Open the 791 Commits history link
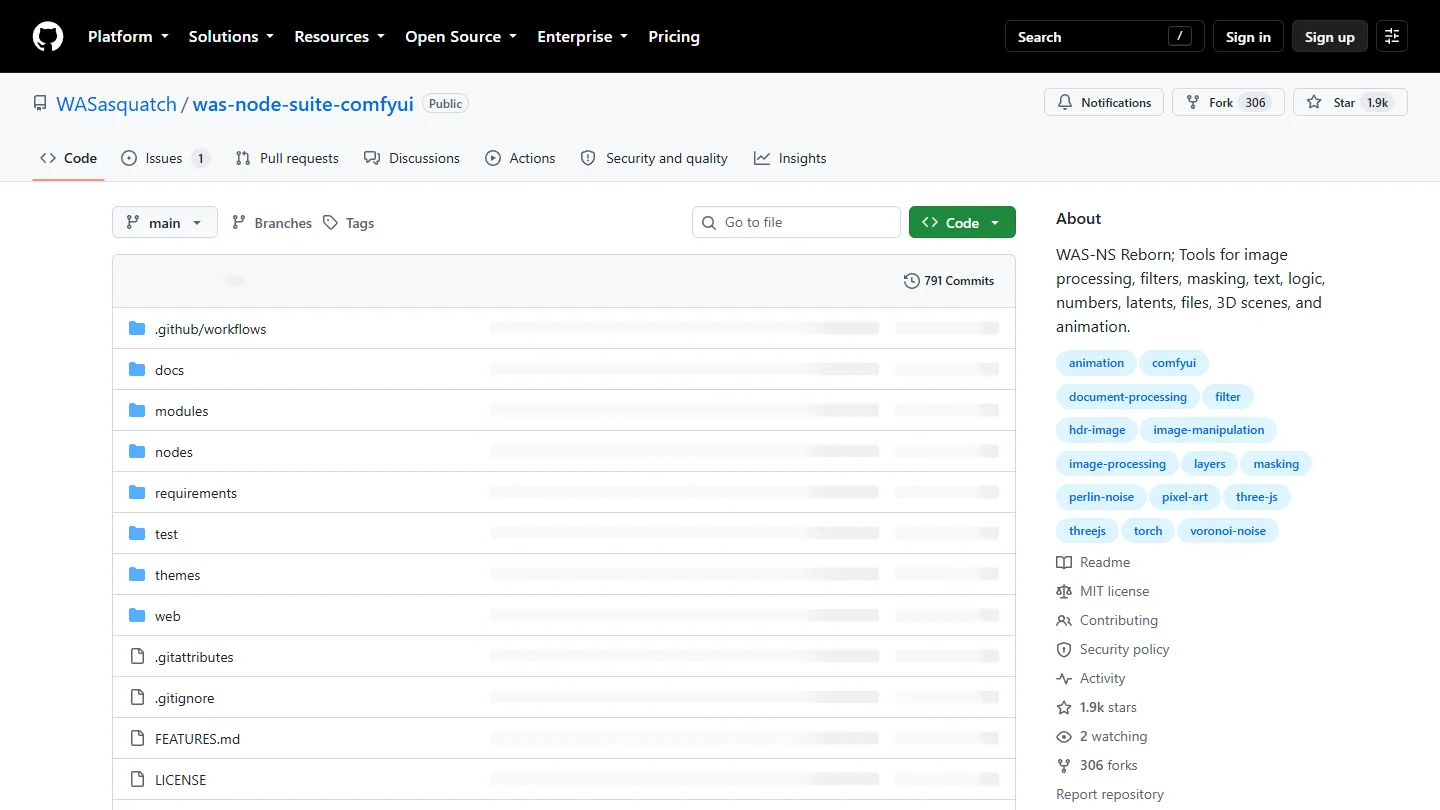This screenshot has height=810, width=1440. 949,281
